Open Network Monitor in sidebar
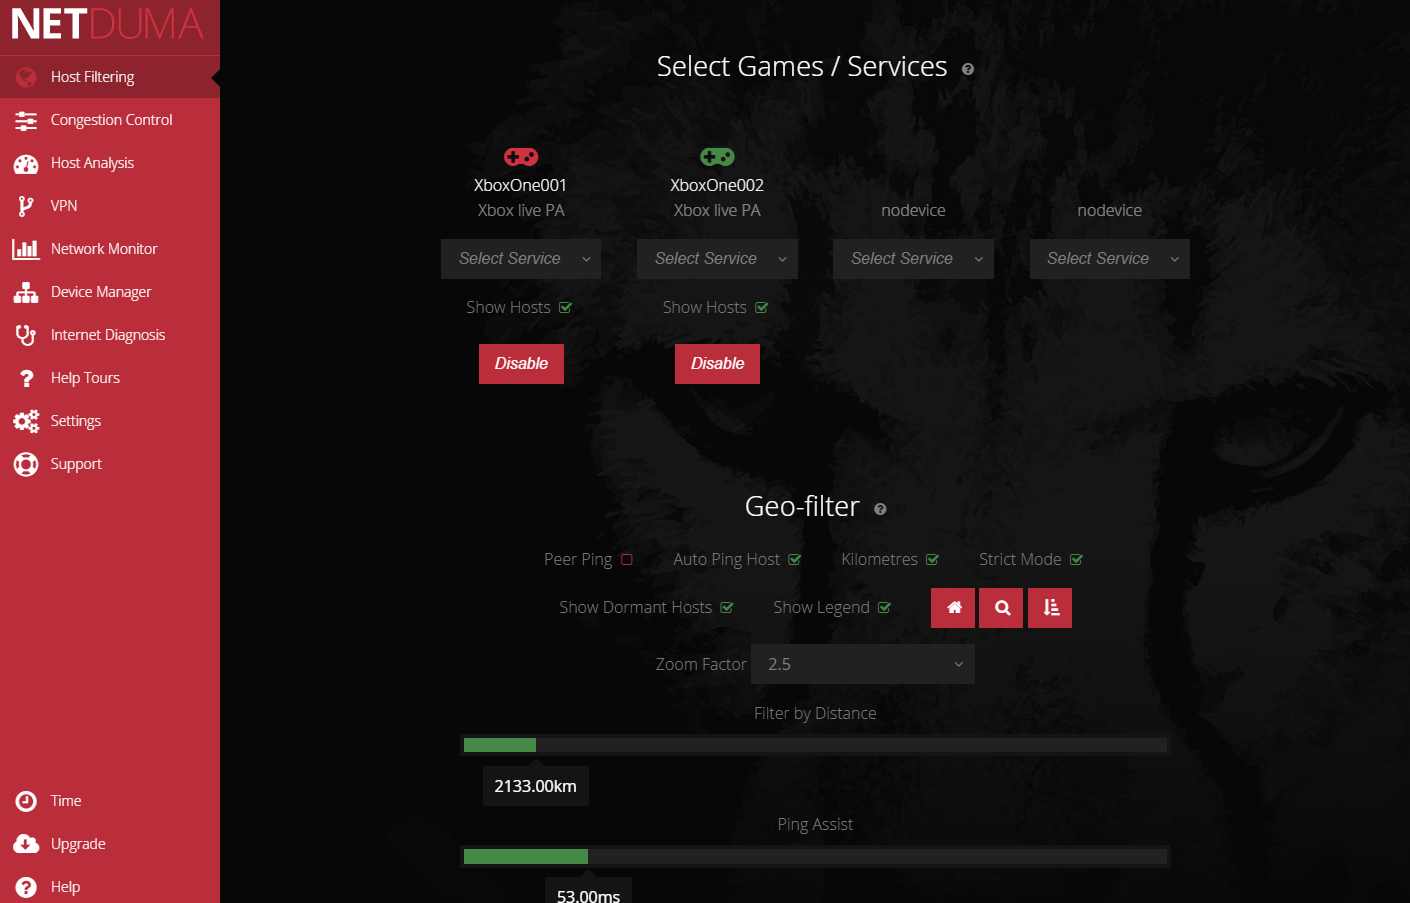Image resolution: width=1410 pixels, height=903 pixels. [110, 249]
